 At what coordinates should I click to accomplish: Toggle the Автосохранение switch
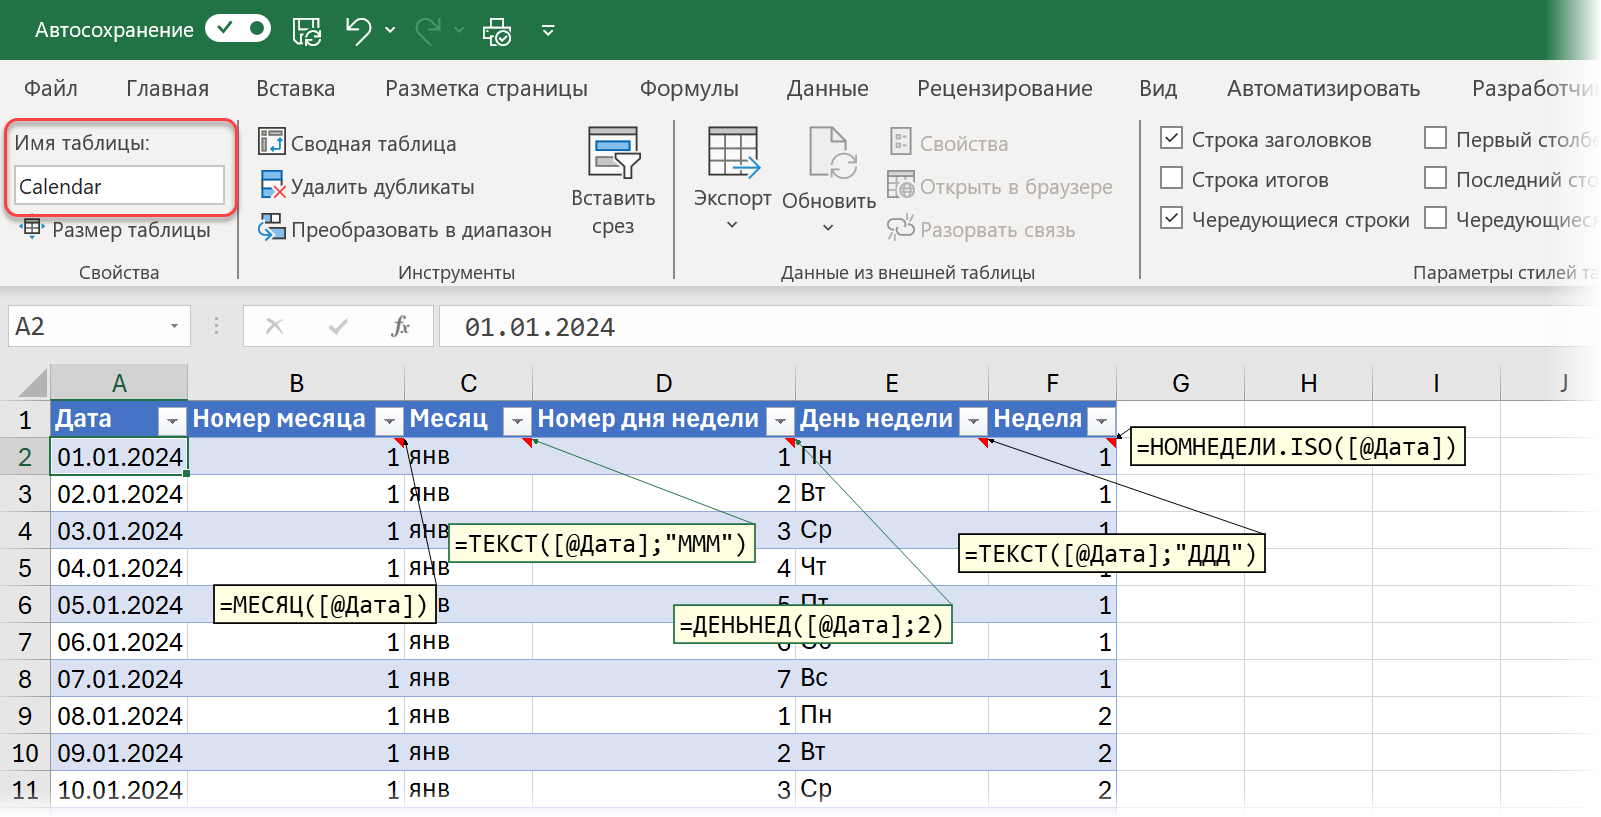pyautogui.click(x=238, y=29)
